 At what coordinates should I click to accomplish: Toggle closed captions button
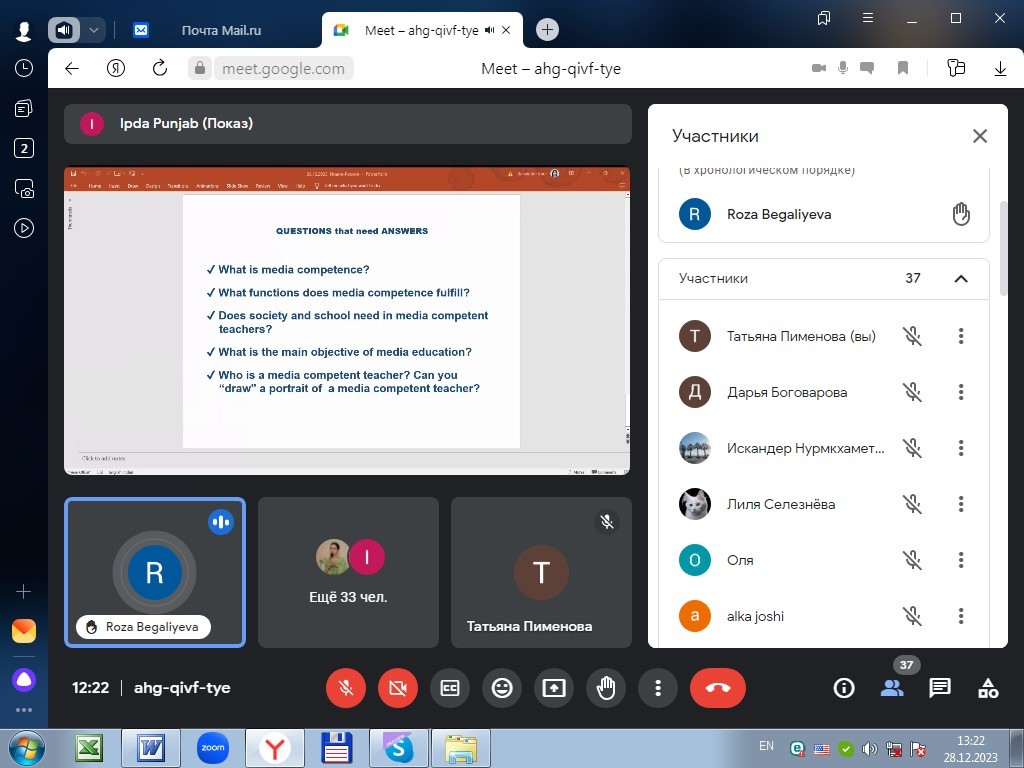(x=450, y=688)
